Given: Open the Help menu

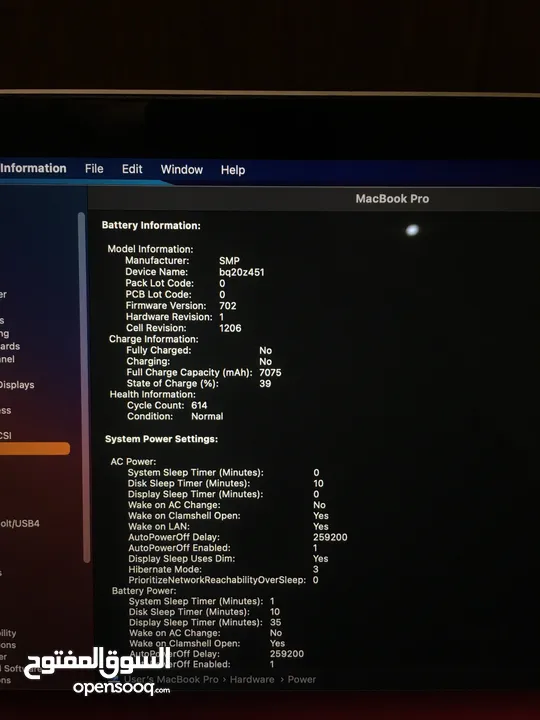Looking at the screenshot, I should (x=233, y=170).
